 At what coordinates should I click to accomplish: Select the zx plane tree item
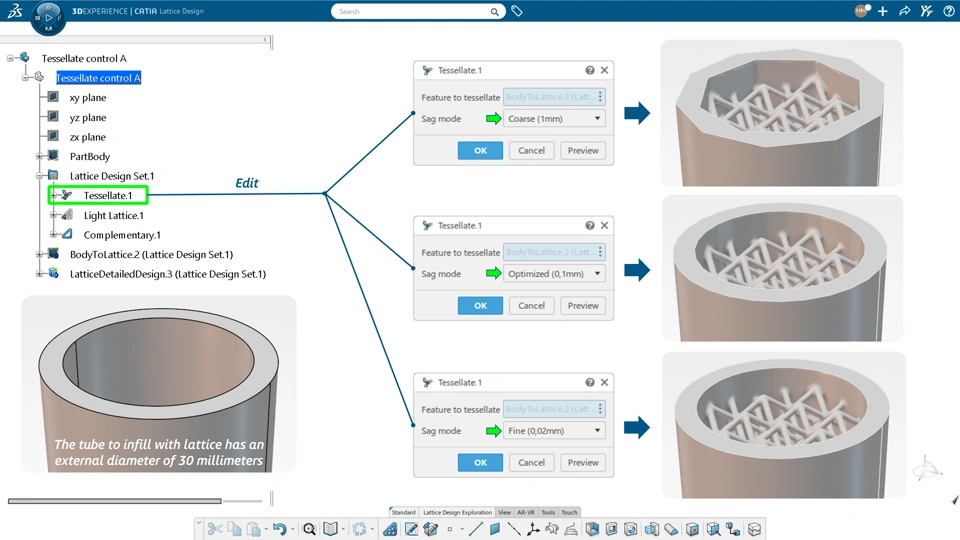pos(88,137)
